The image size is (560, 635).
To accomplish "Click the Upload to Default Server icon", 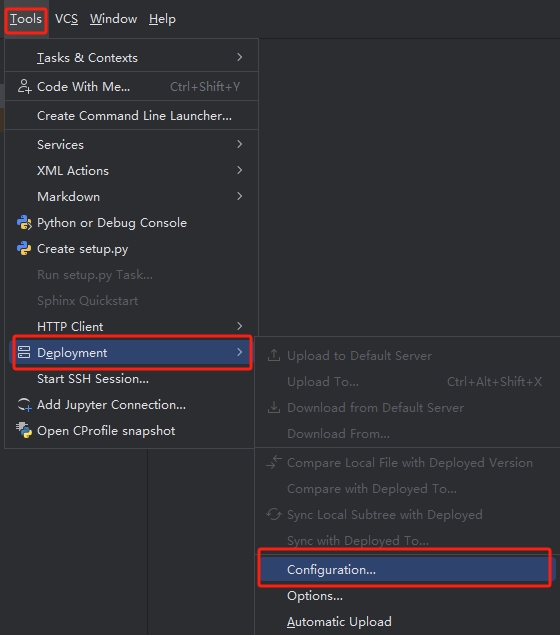I will click(274, 355).
